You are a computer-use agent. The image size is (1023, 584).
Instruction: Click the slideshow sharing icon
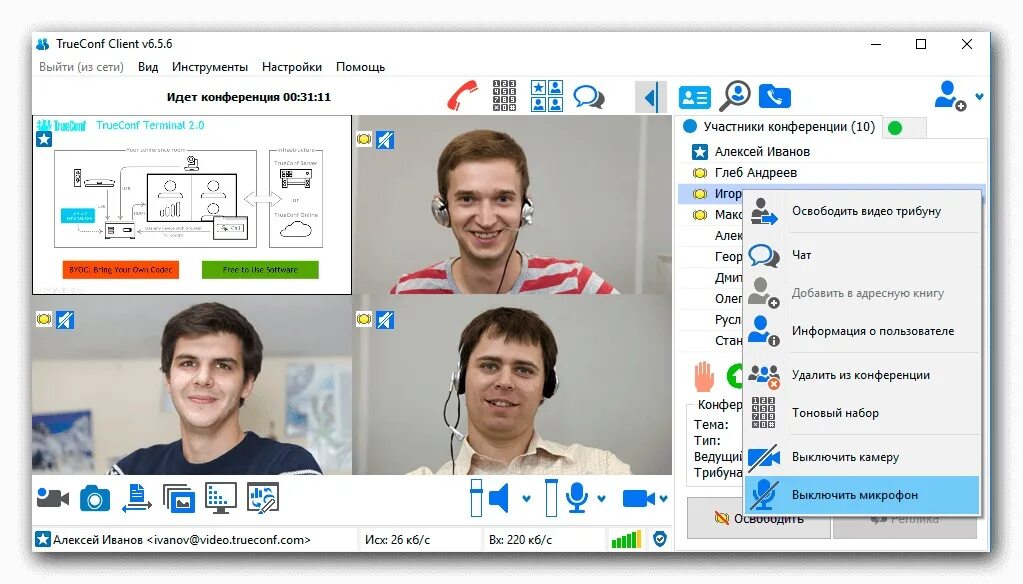pyautogui.click(x=136, y=498)
